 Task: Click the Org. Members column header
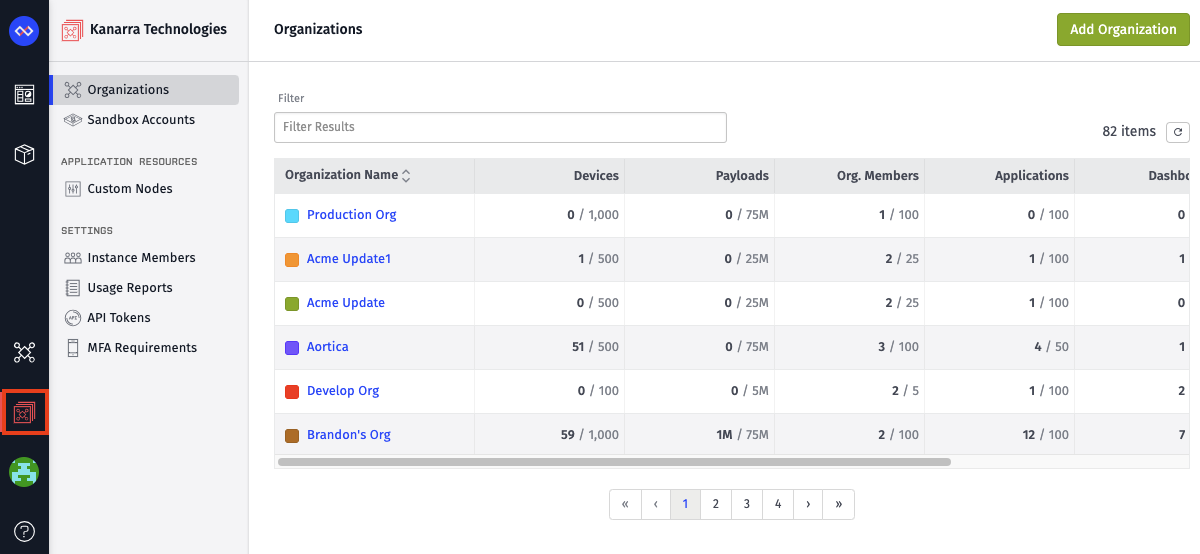[x=878, y=176]
